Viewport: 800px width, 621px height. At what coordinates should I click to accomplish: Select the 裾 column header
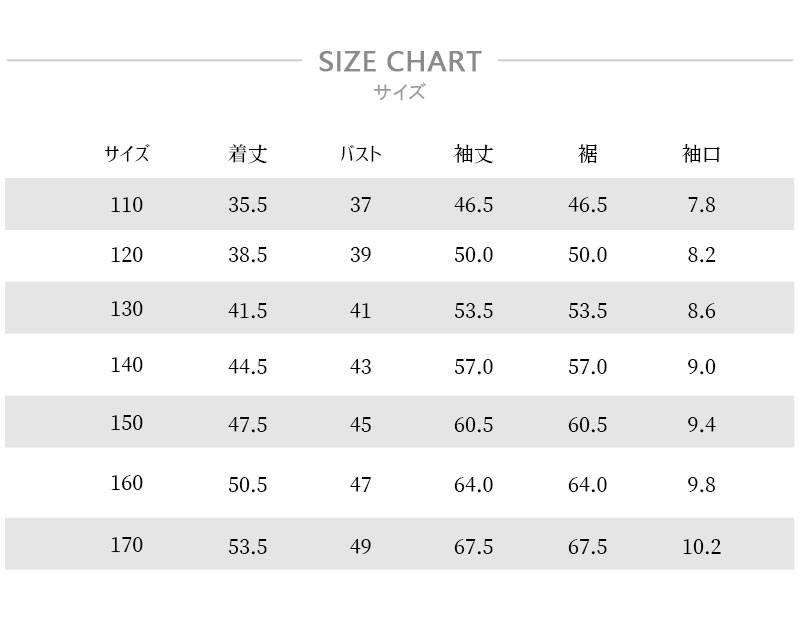pos(587,154)
